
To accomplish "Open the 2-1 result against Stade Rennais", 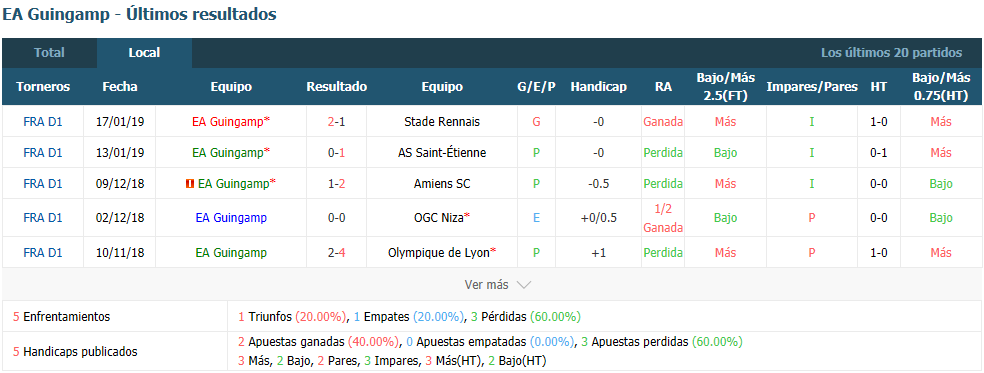I will pos(336,121).
